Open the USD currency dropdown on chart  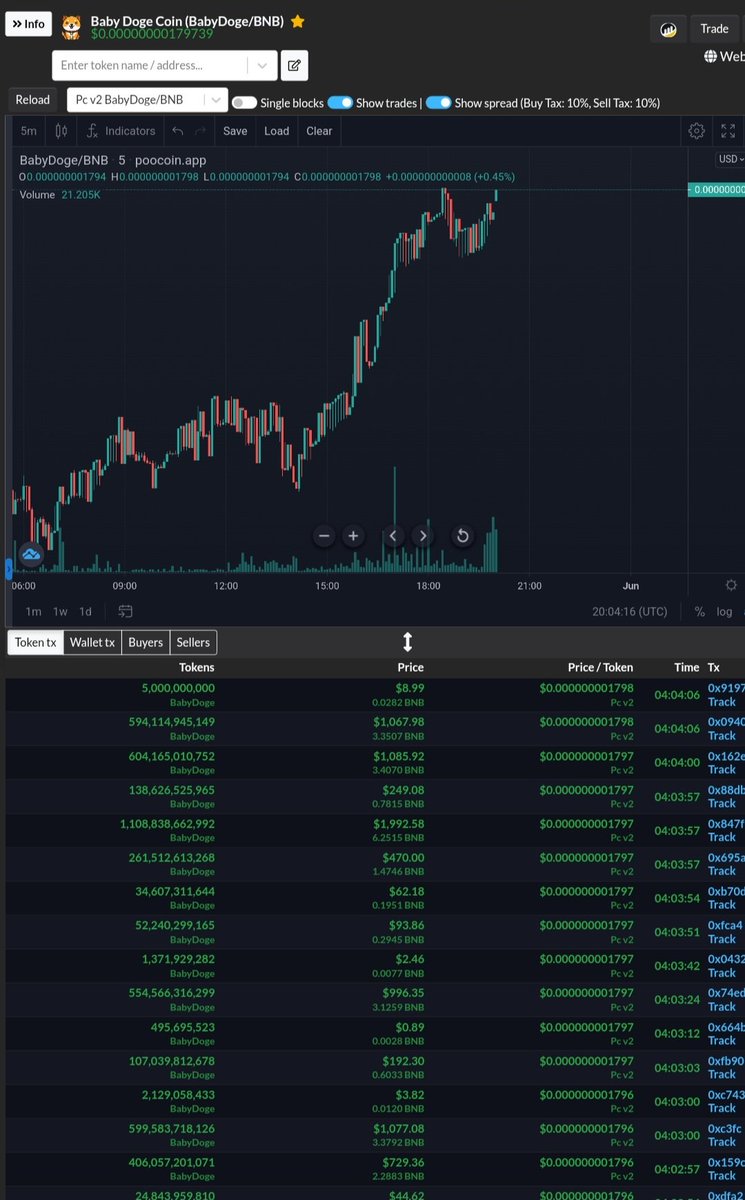[729, 159]
